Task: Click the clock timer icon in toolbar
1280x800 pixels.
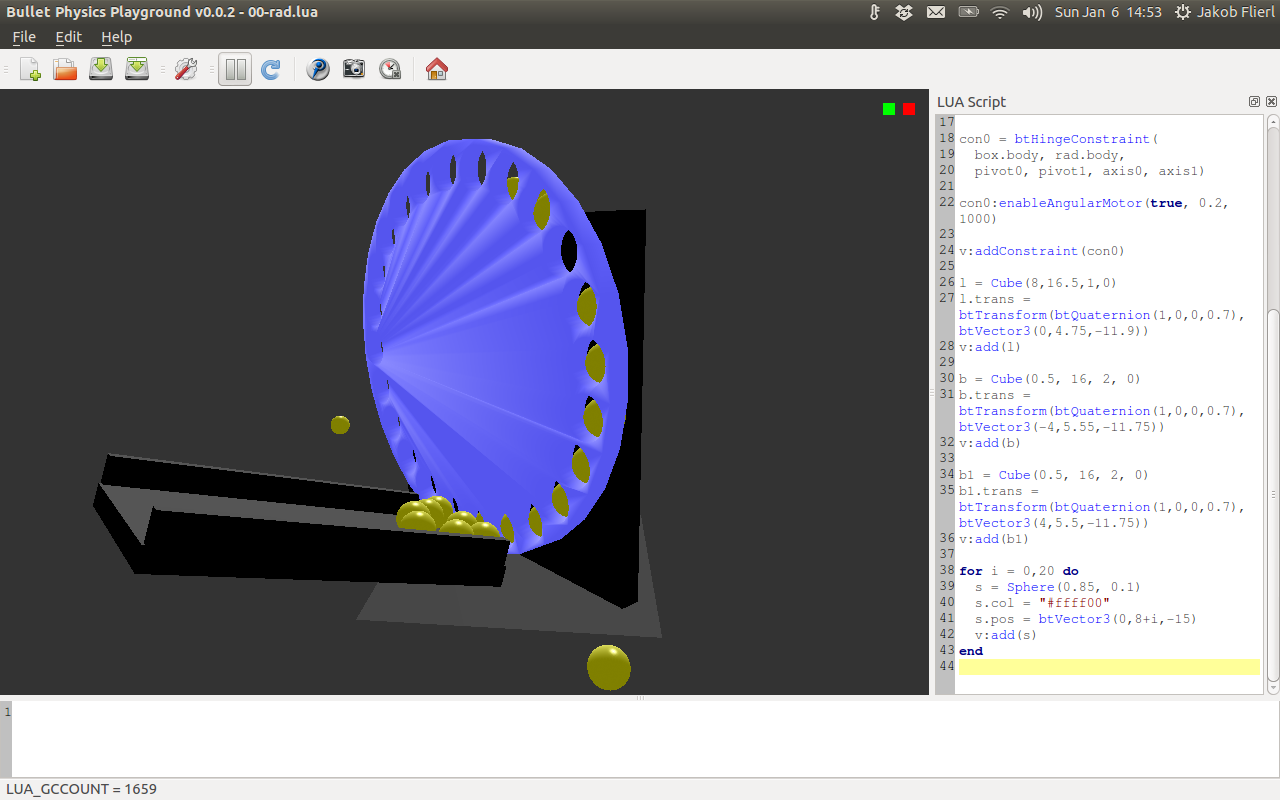Action: tap(390, 69)
